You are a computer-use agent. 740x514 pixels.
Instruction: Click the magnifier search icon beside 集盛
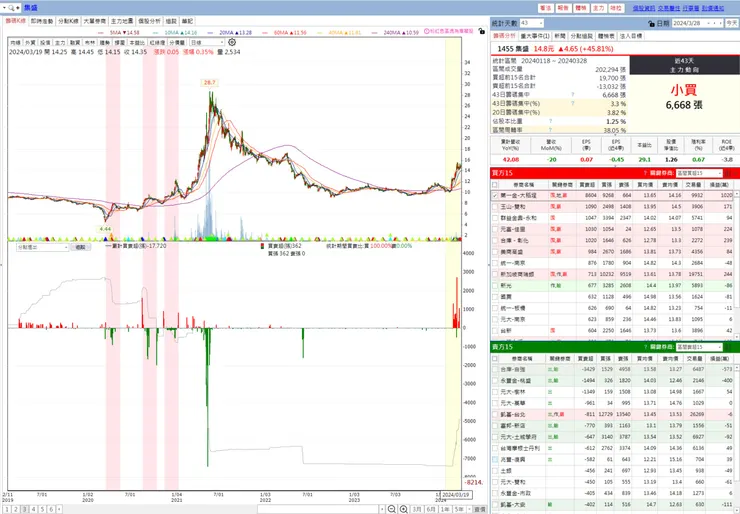(x=11, y=8)
